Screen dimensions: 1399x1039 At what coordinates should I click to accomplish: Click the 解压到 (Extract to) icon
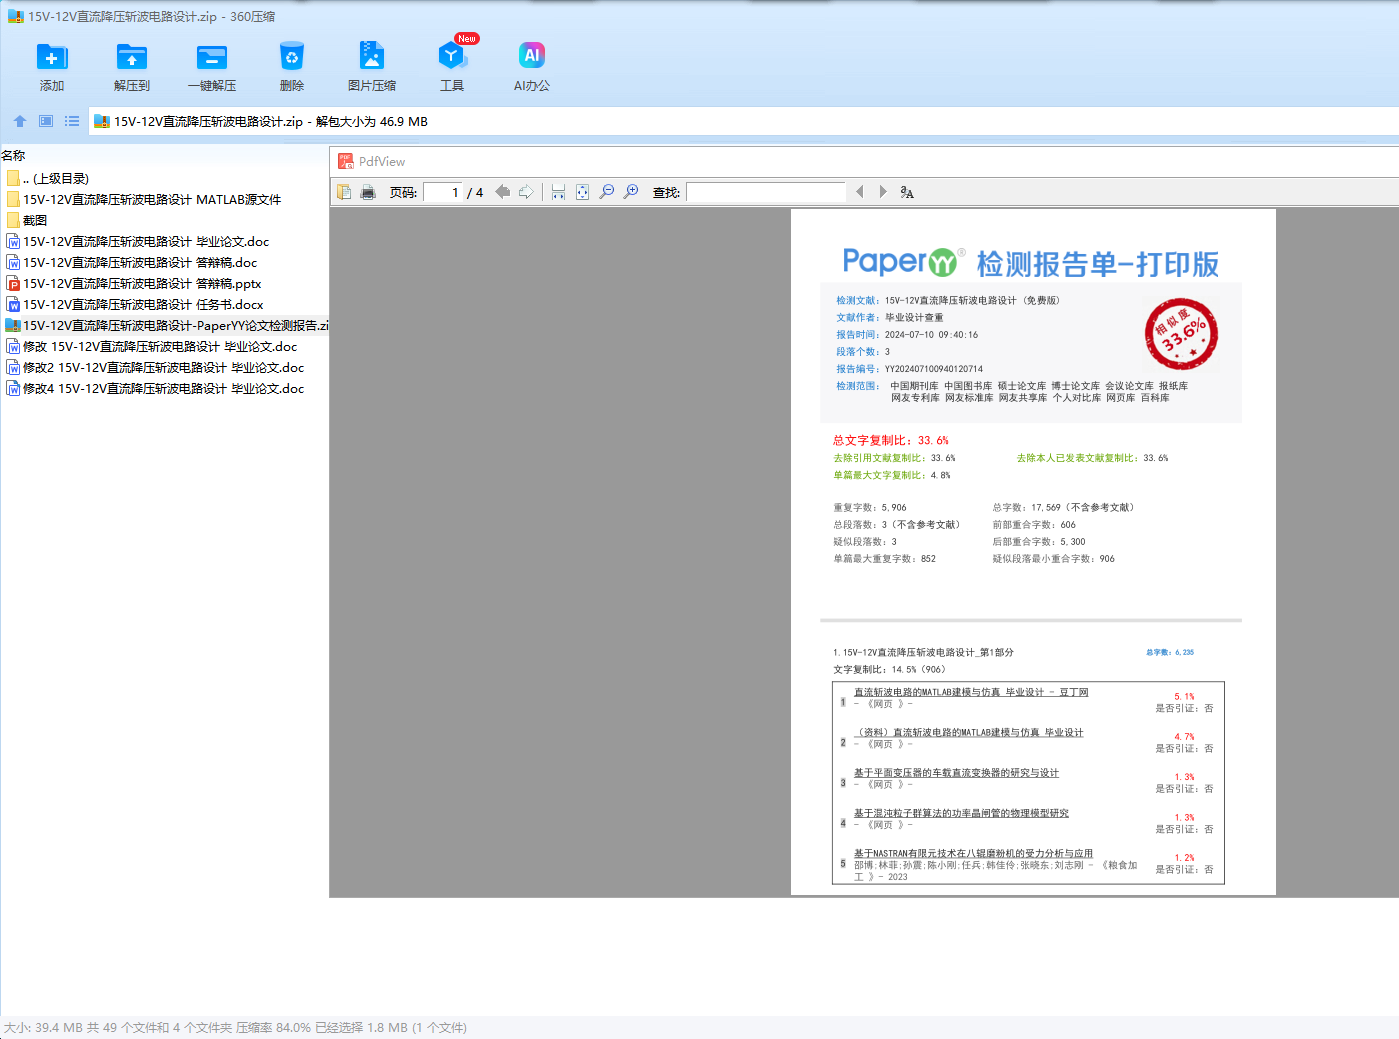[132, 58]
